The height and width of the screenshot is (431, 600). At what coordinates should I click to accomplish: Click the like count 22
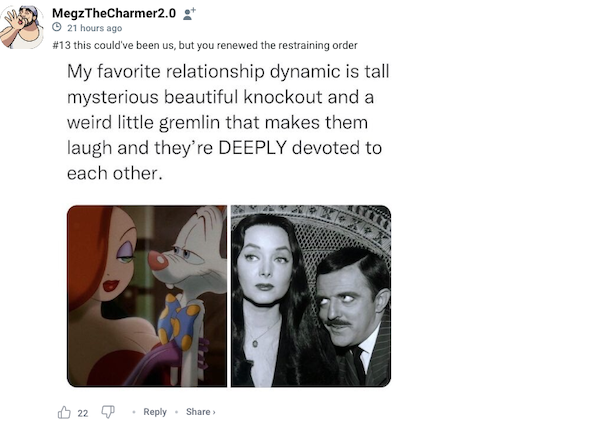click(x=83, y=412)
